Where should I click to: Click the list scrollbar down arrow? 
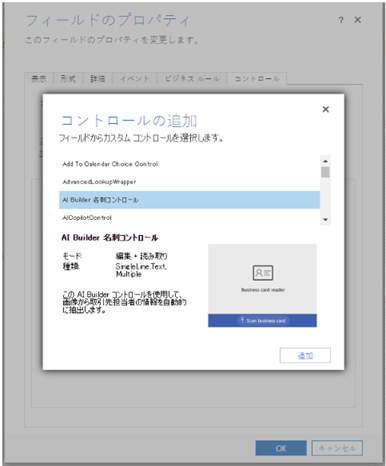coord(325,220)
